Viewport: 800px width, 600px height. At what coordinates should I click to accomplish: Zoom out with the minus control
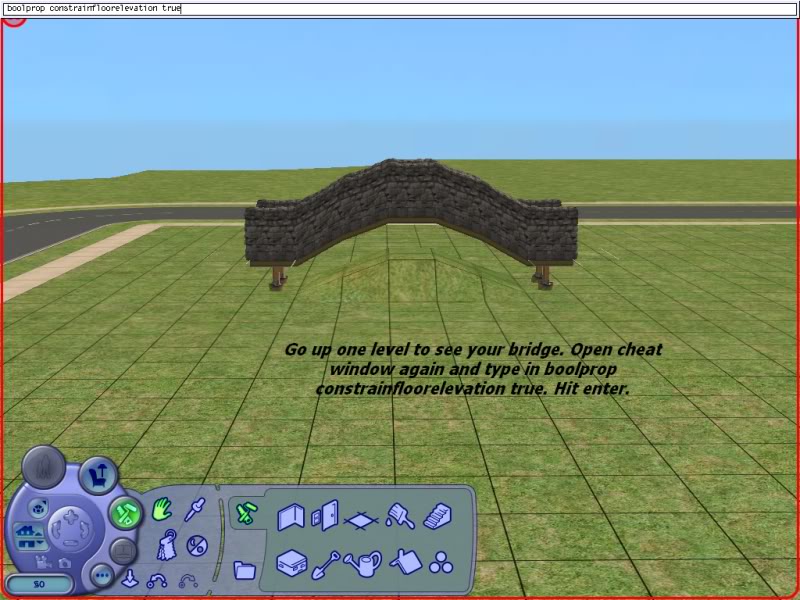click(x=71, y=543)
